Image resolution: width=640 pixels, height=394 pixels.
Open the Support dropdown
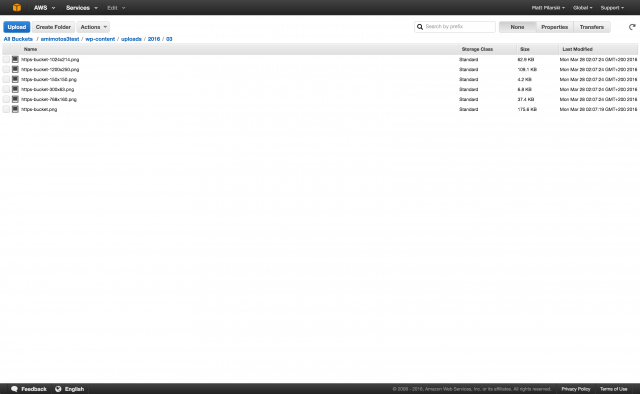(612, 8)
